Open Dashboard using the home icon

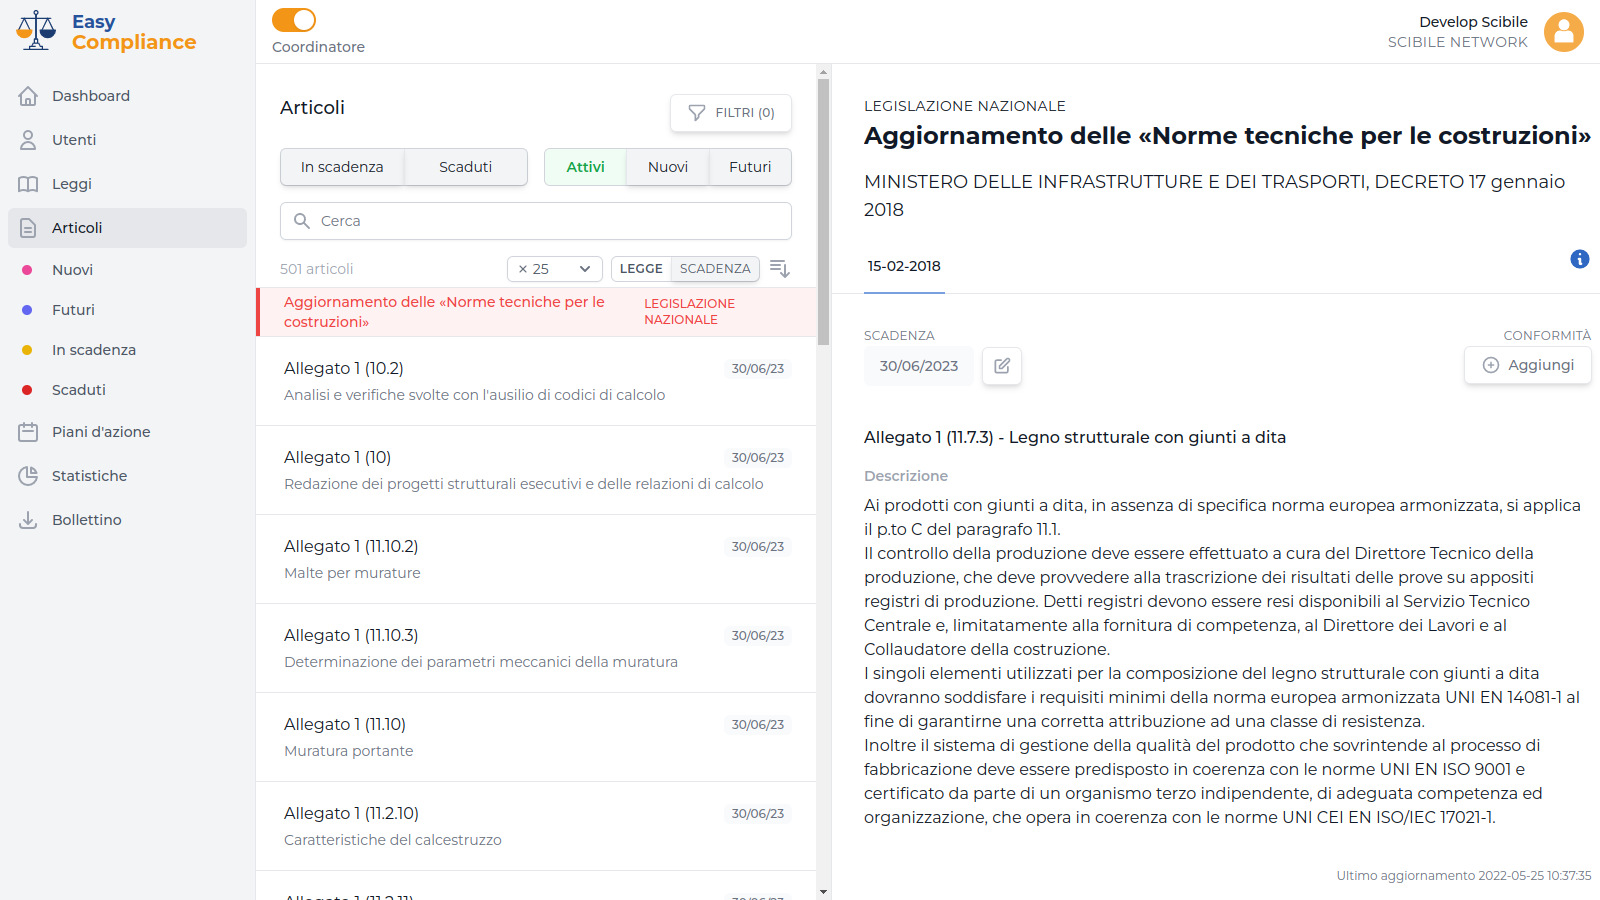30,95
